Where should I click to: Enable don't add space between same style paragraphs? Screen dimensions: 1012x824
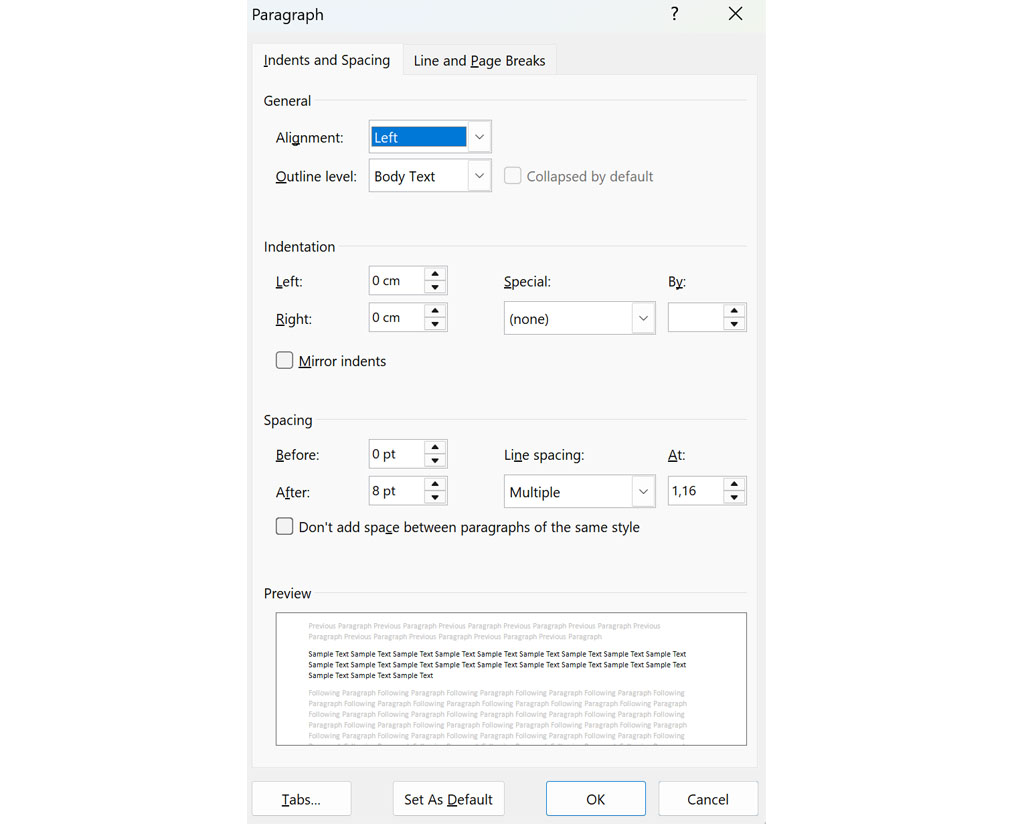coord(284,526)
